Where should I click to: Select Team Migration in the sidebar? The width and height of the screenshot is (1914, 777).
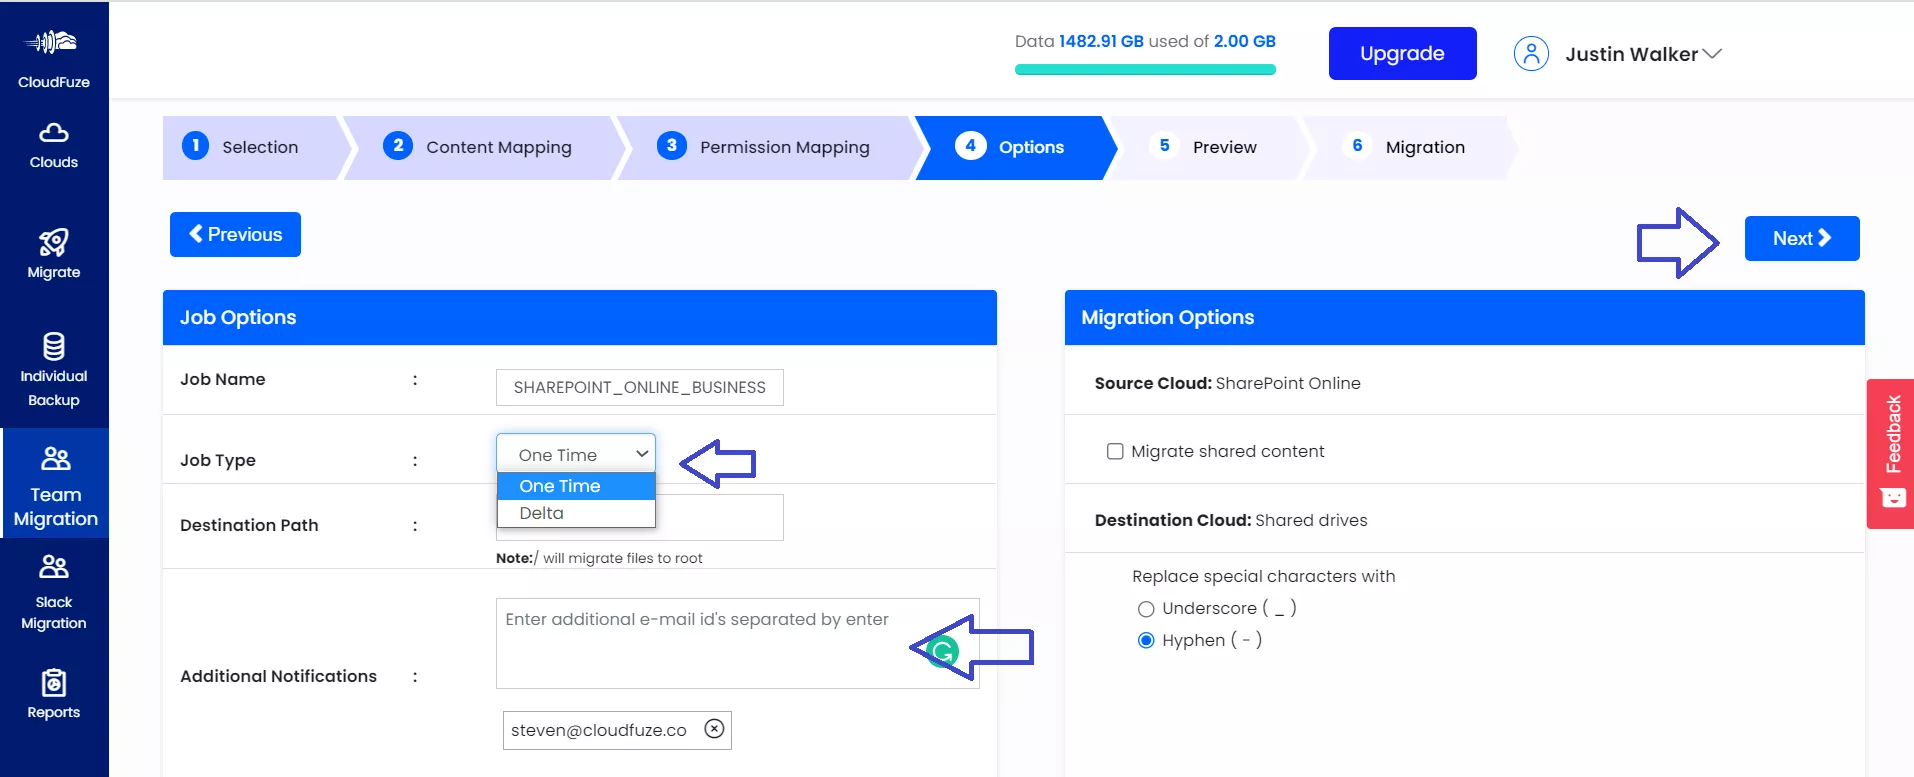point(55,486)
